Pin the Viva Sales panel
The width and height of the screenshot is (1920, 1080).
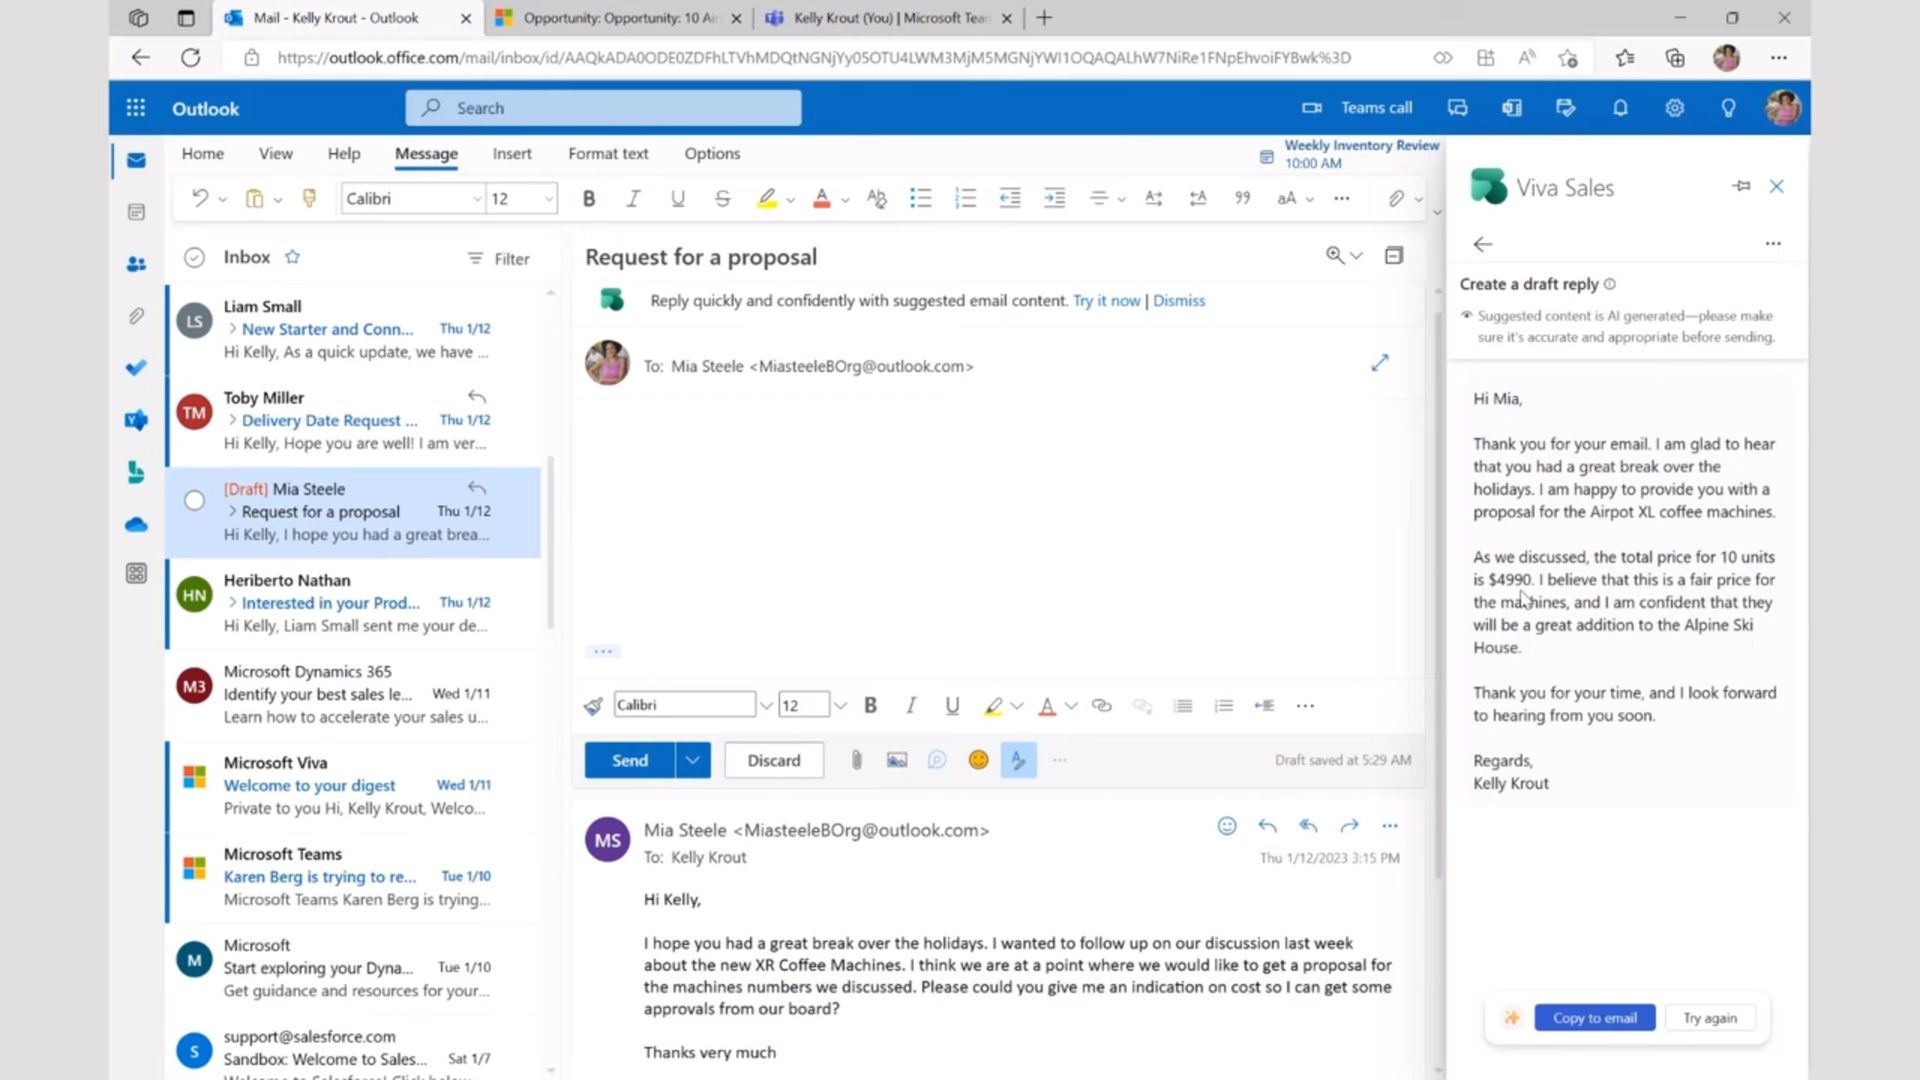click(x=1741, y=186)
